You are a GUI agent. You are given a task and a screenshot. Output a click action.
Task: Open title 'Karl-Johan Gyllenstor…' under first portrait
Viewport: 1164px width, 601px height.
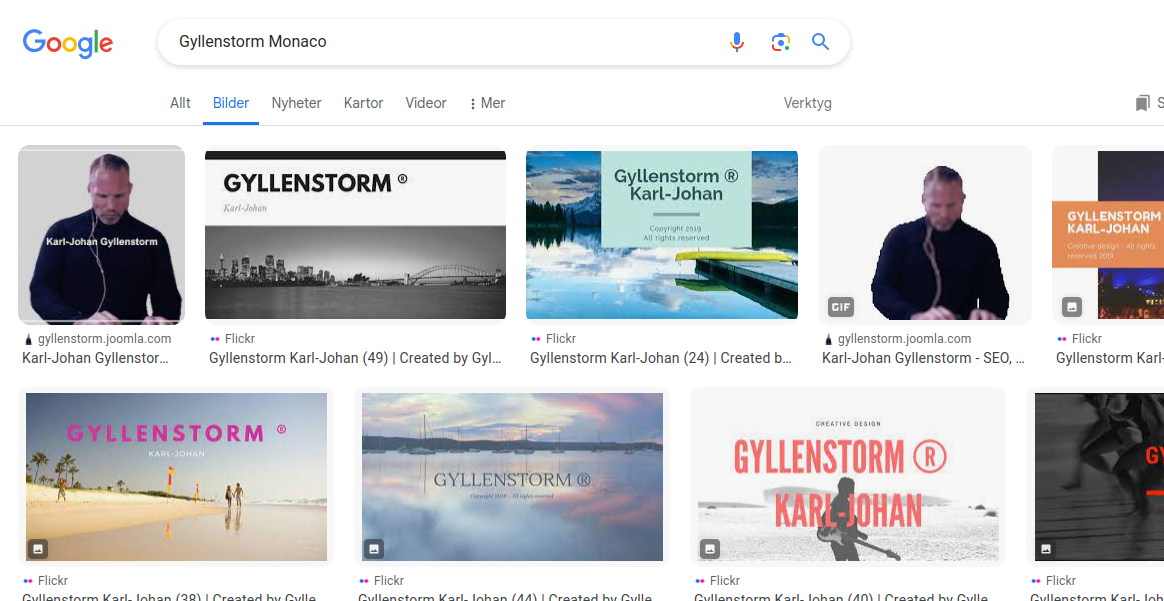96,358
